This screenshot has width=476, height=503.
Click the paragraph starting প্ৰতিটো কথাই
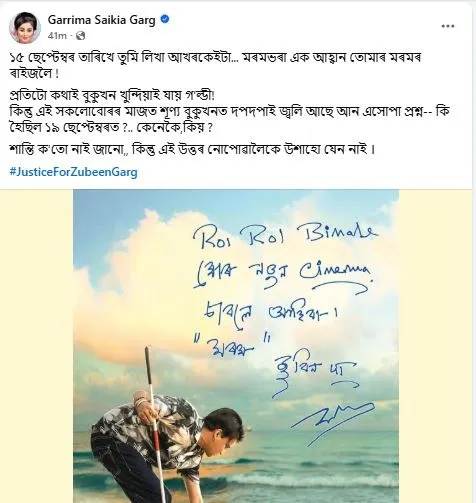tap(230, 112)
